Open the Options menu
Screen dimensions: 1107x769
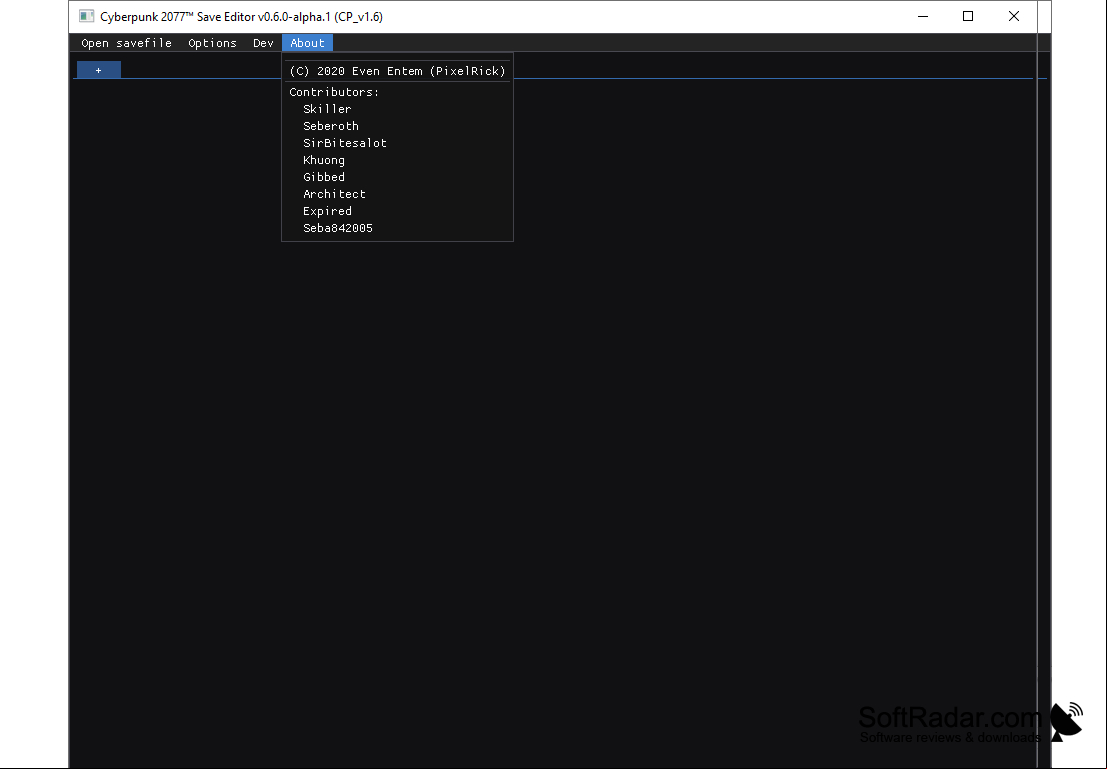pyautogui.click(x=213, y=43)
